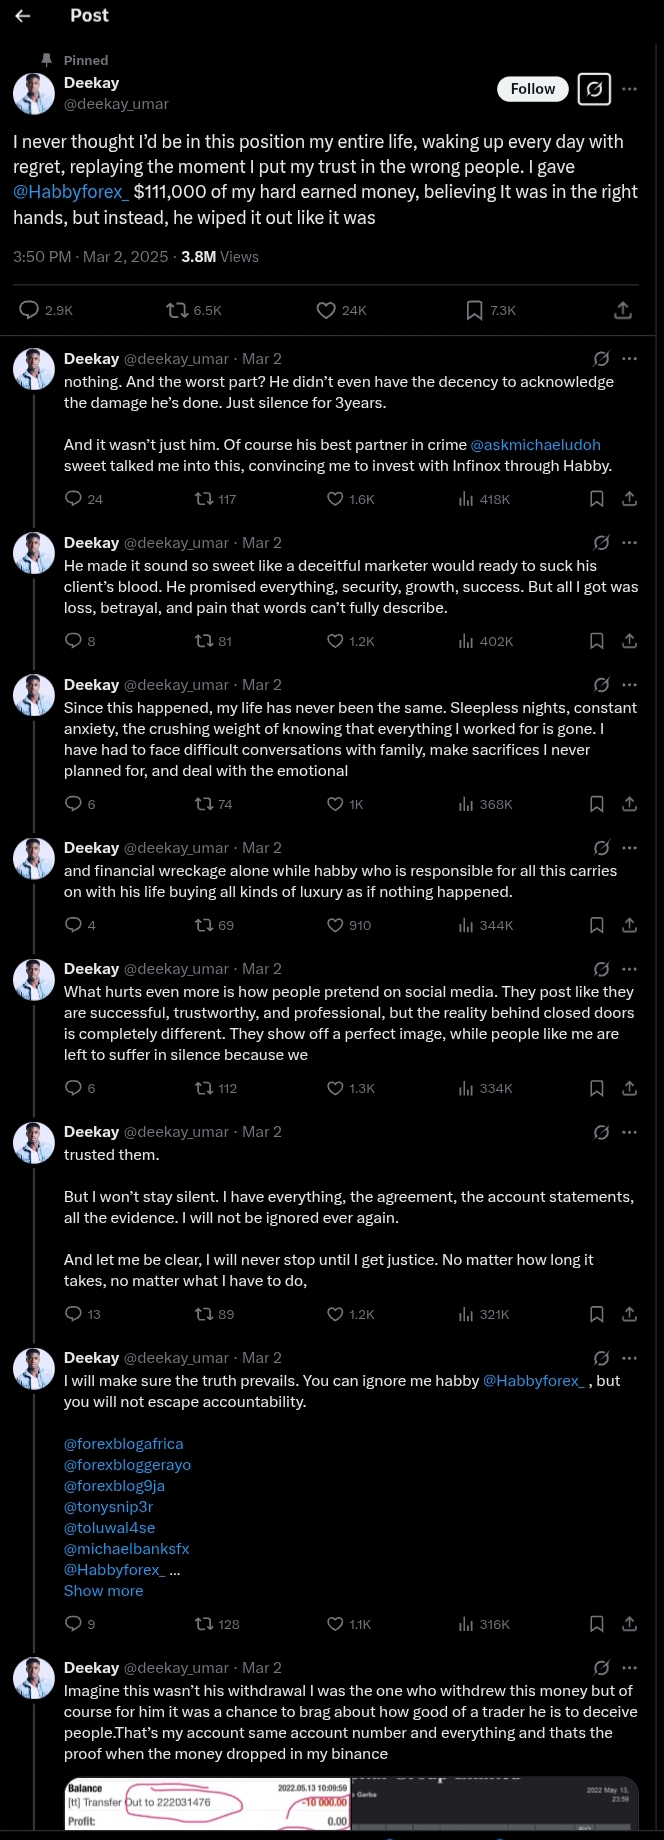Open more options on the 'trusted them.' reply

(630, 1132)
